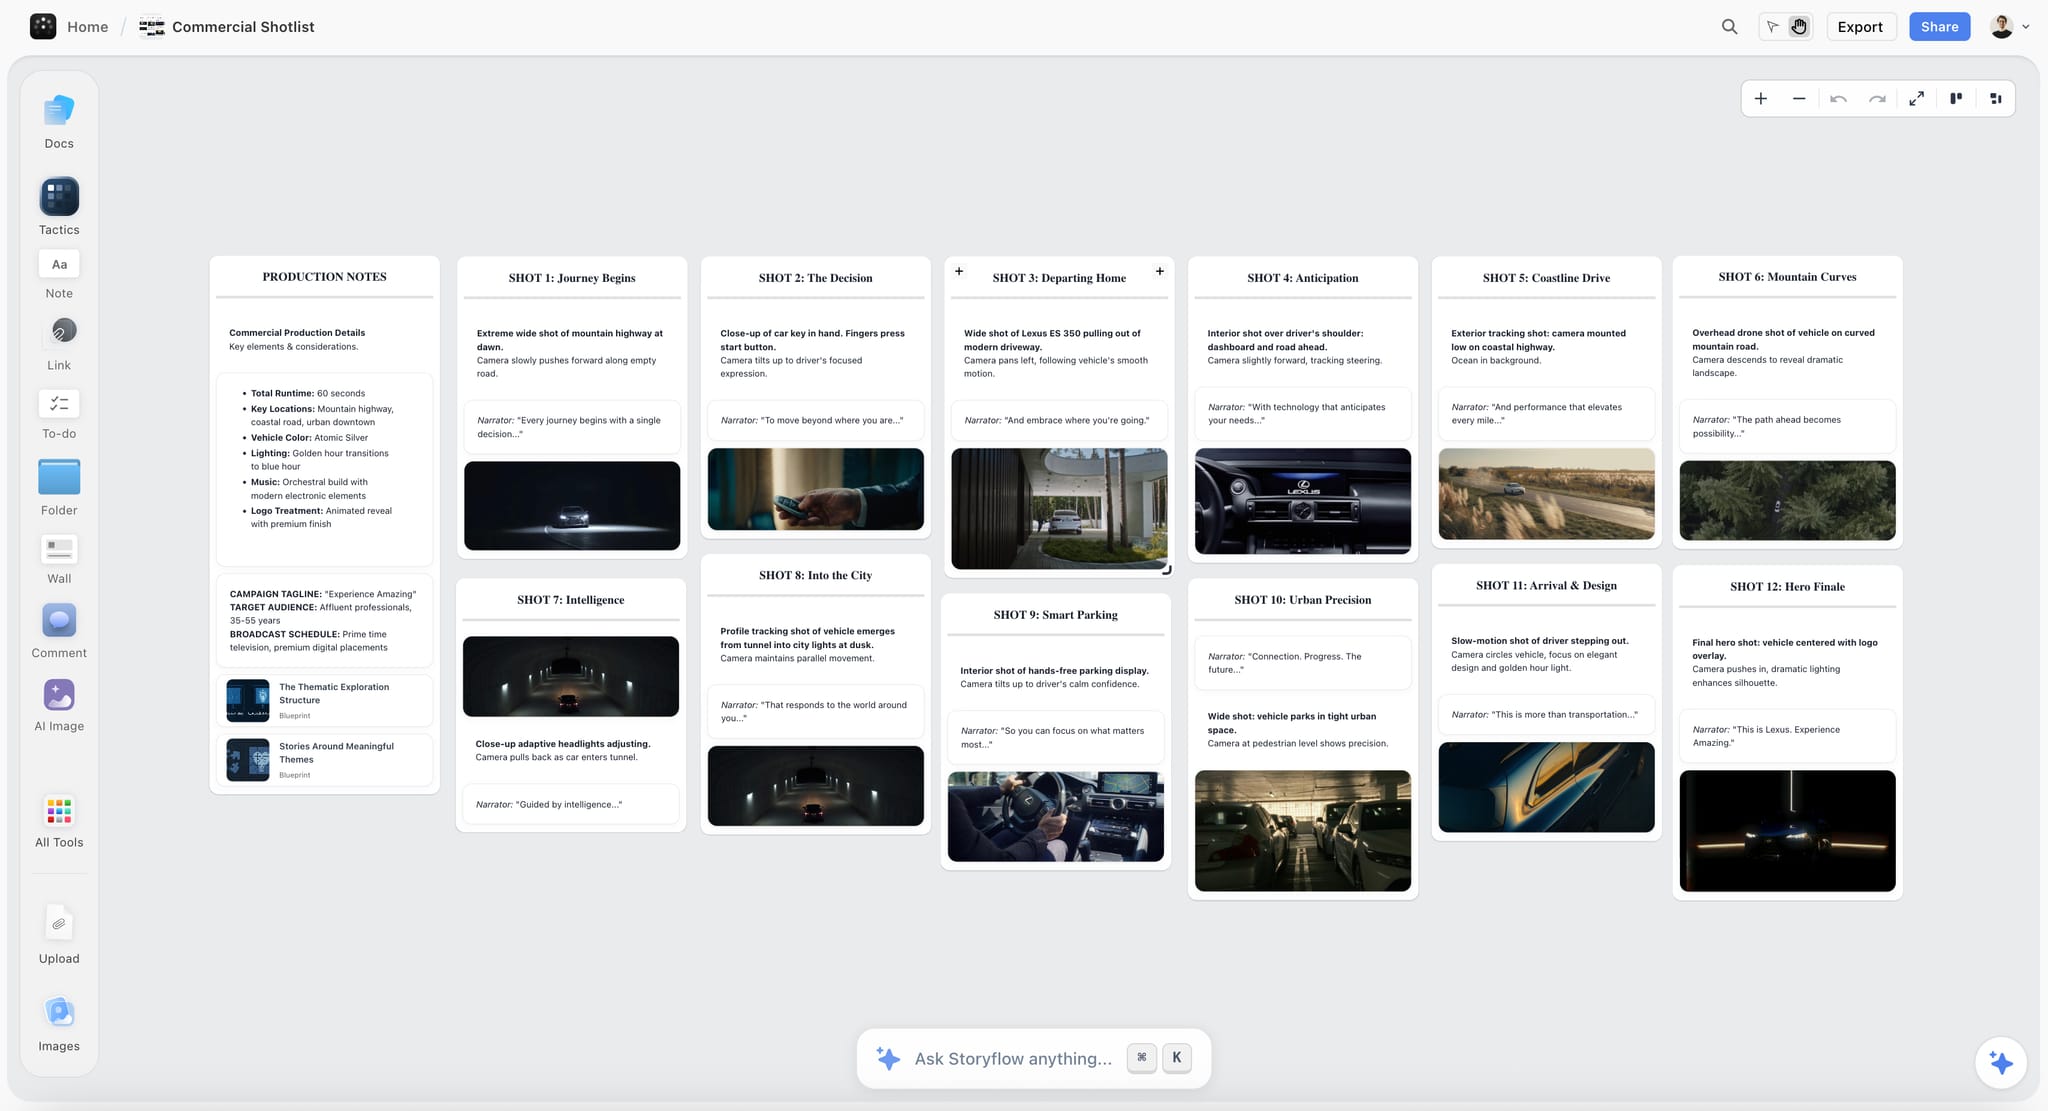Open search with the magnifier icon

(x=1729, y=27)
